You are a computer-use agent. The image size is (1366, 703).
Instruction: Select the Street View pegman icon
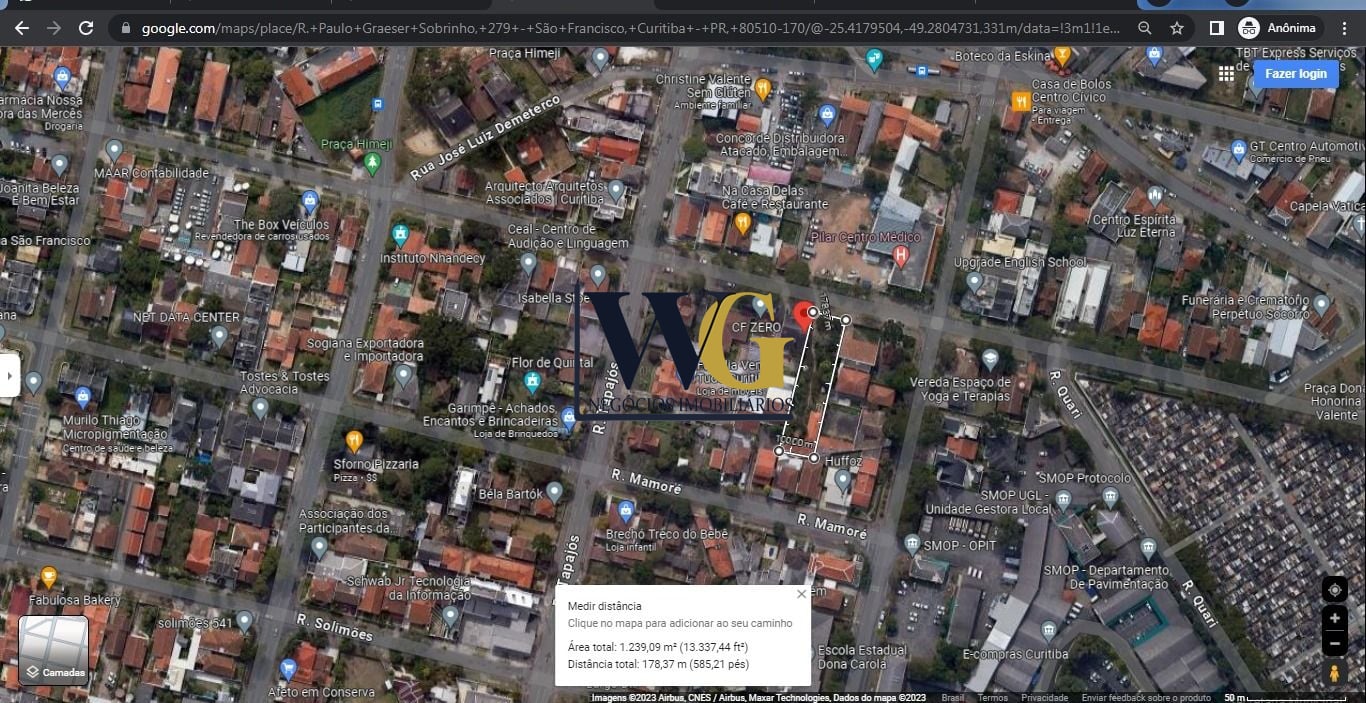[1334, 674]
